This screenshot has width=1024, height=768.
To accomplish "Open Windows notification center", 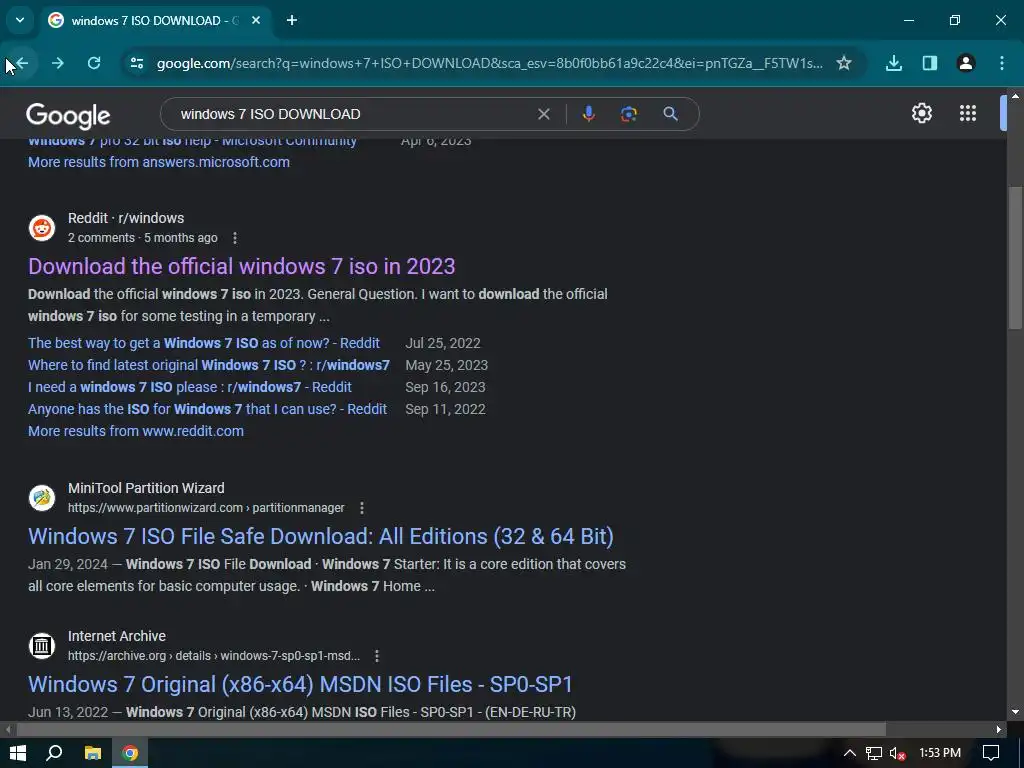I will [x=991, y=753].
